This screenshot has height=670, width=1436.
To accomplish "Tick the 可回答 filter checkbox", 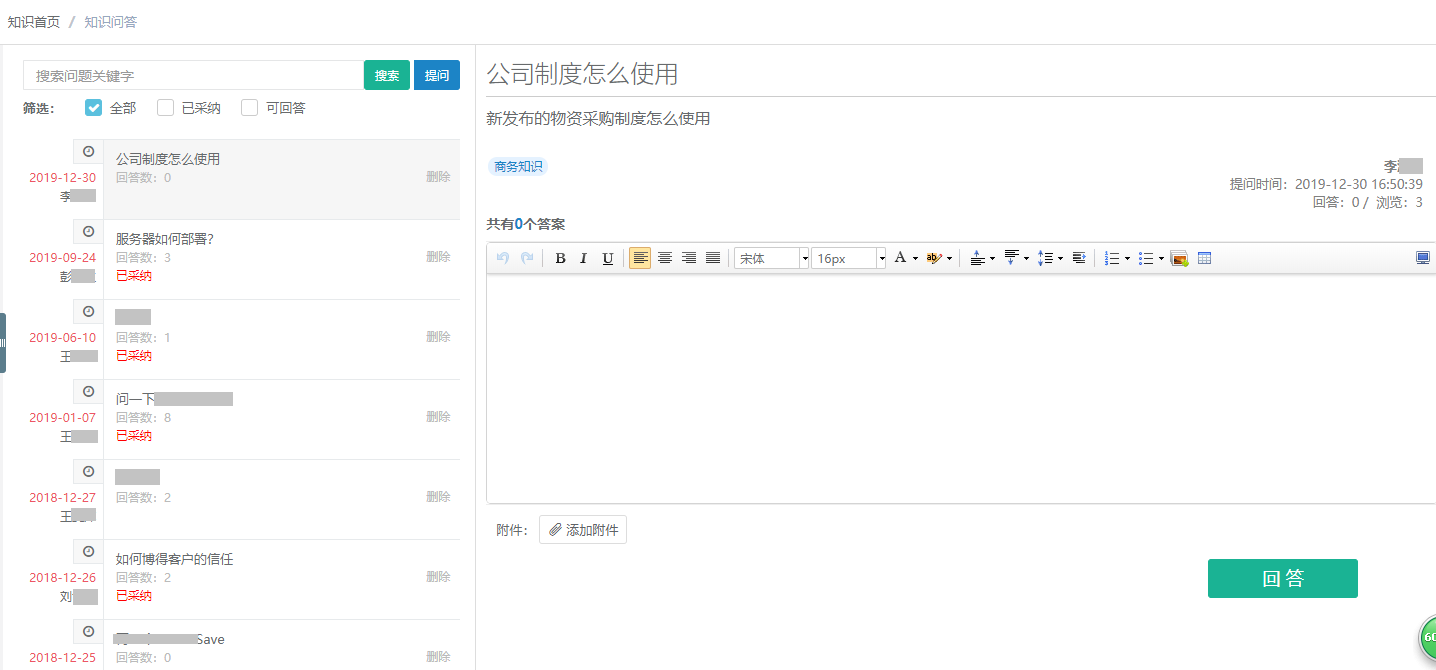I will pos(250,108).
